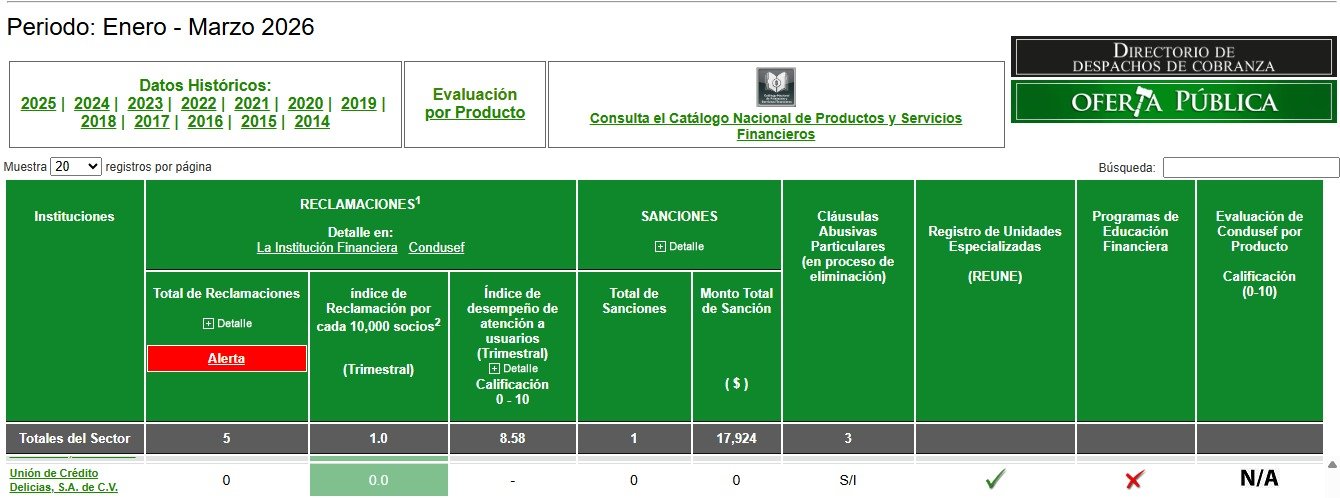The image size is (1340, 498).
Task: Open 2017 historical data
Action: click(x=151, y=121)
